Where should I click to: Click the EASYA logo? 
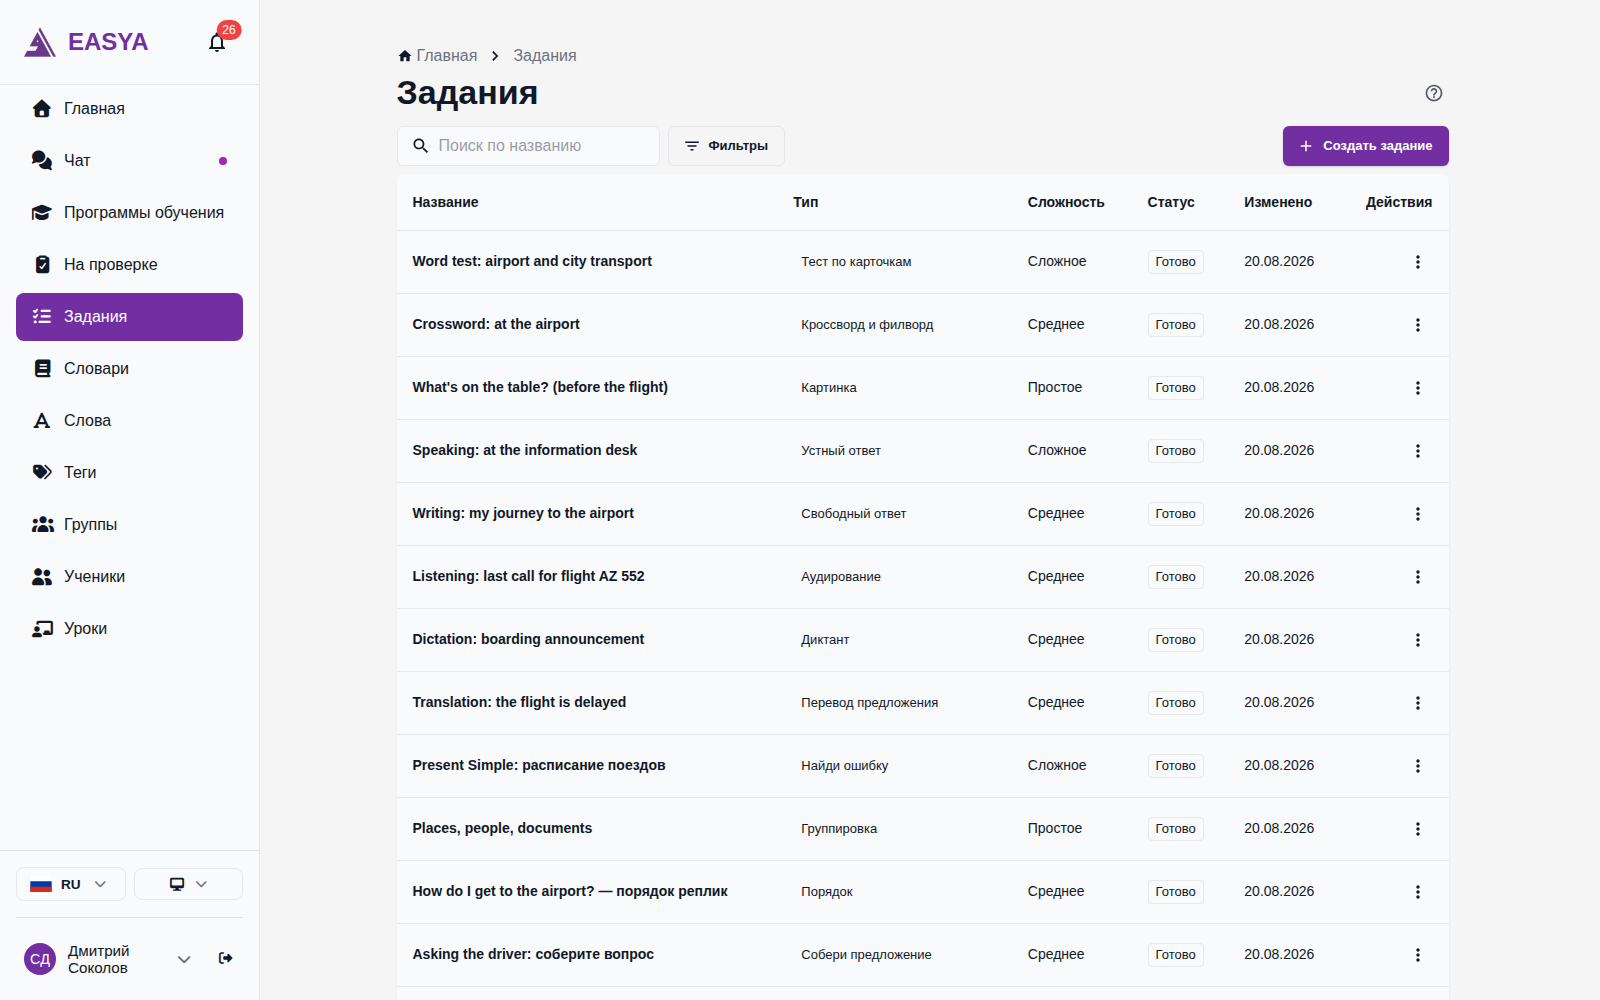tap(86, 42)
